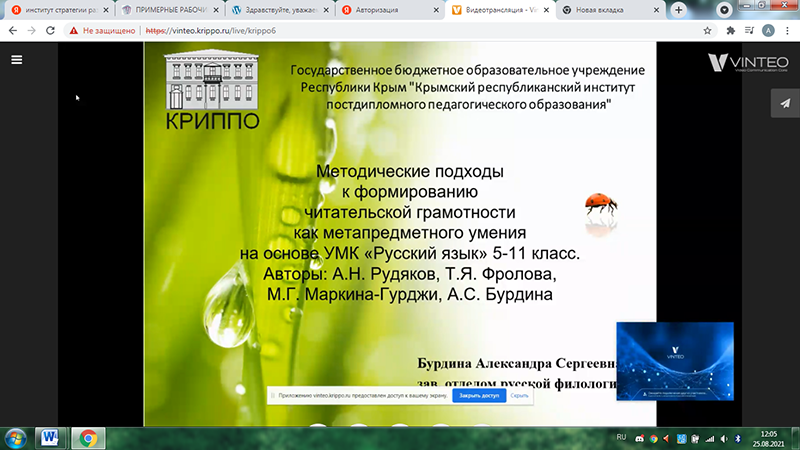
Task: Close the 'Здравствуйте, уважаемые' tab
Action: [x=326, y=10]
